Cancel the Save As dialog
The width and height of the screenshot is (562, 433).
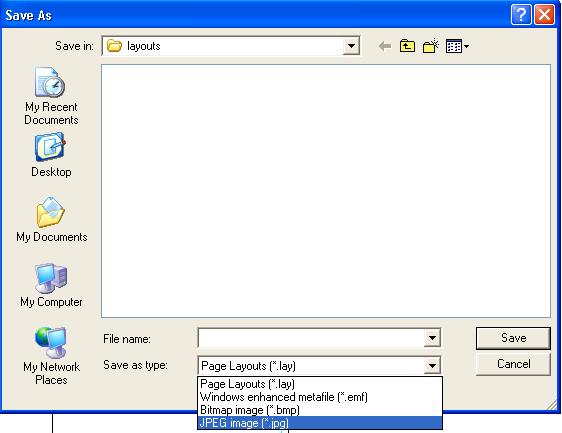pyautogui.click(x=513, y=364)
